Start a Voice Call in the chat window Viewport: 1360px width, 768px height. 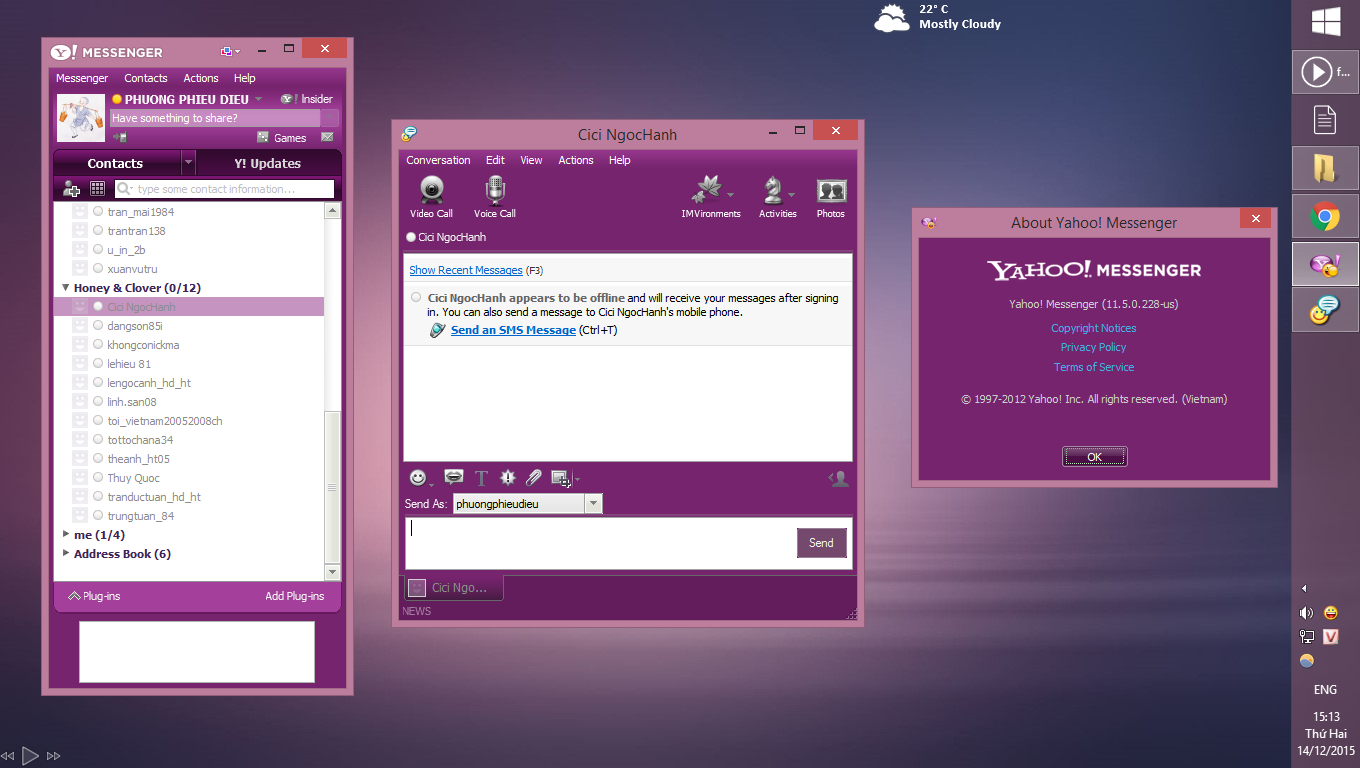pos(495,196)
